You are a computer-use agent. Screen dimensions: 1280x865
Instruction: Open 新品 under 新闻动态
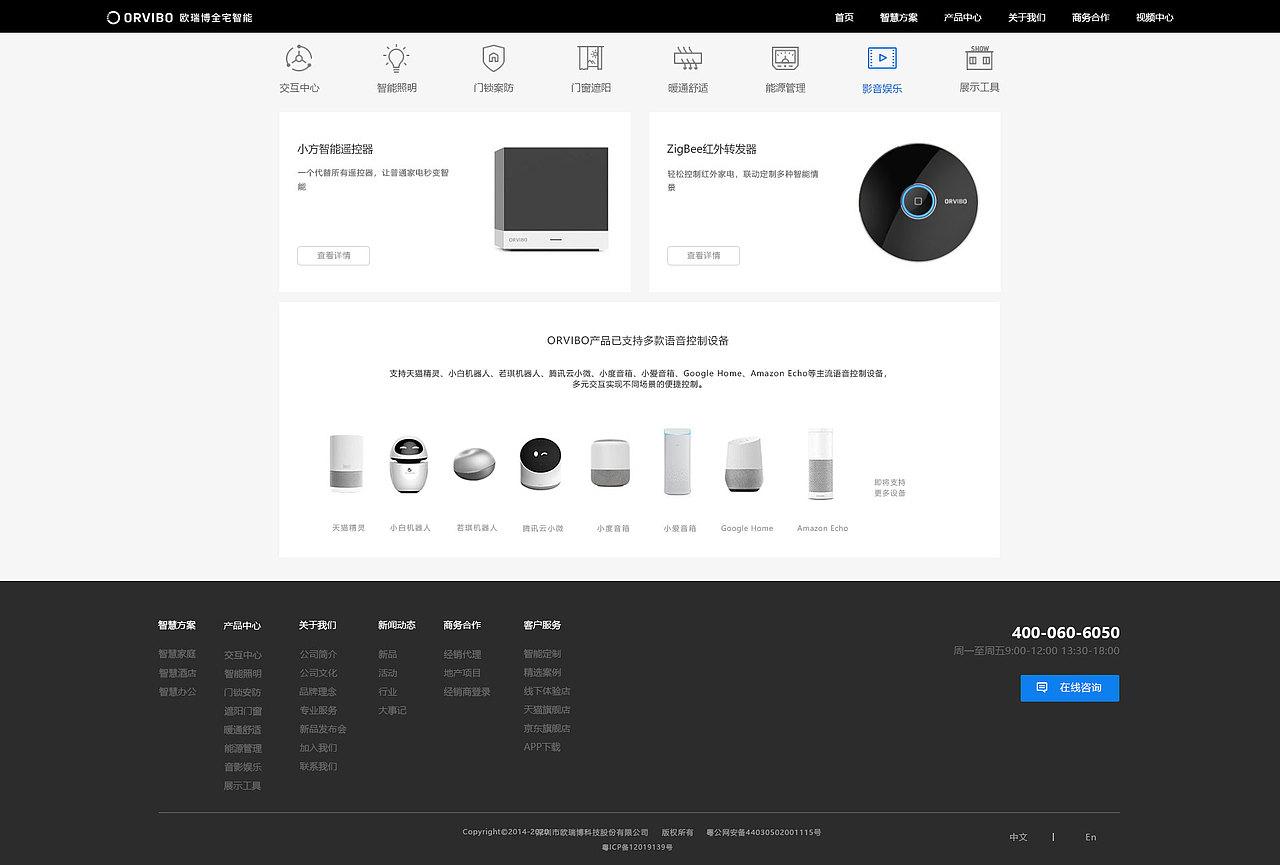[388, 654]
